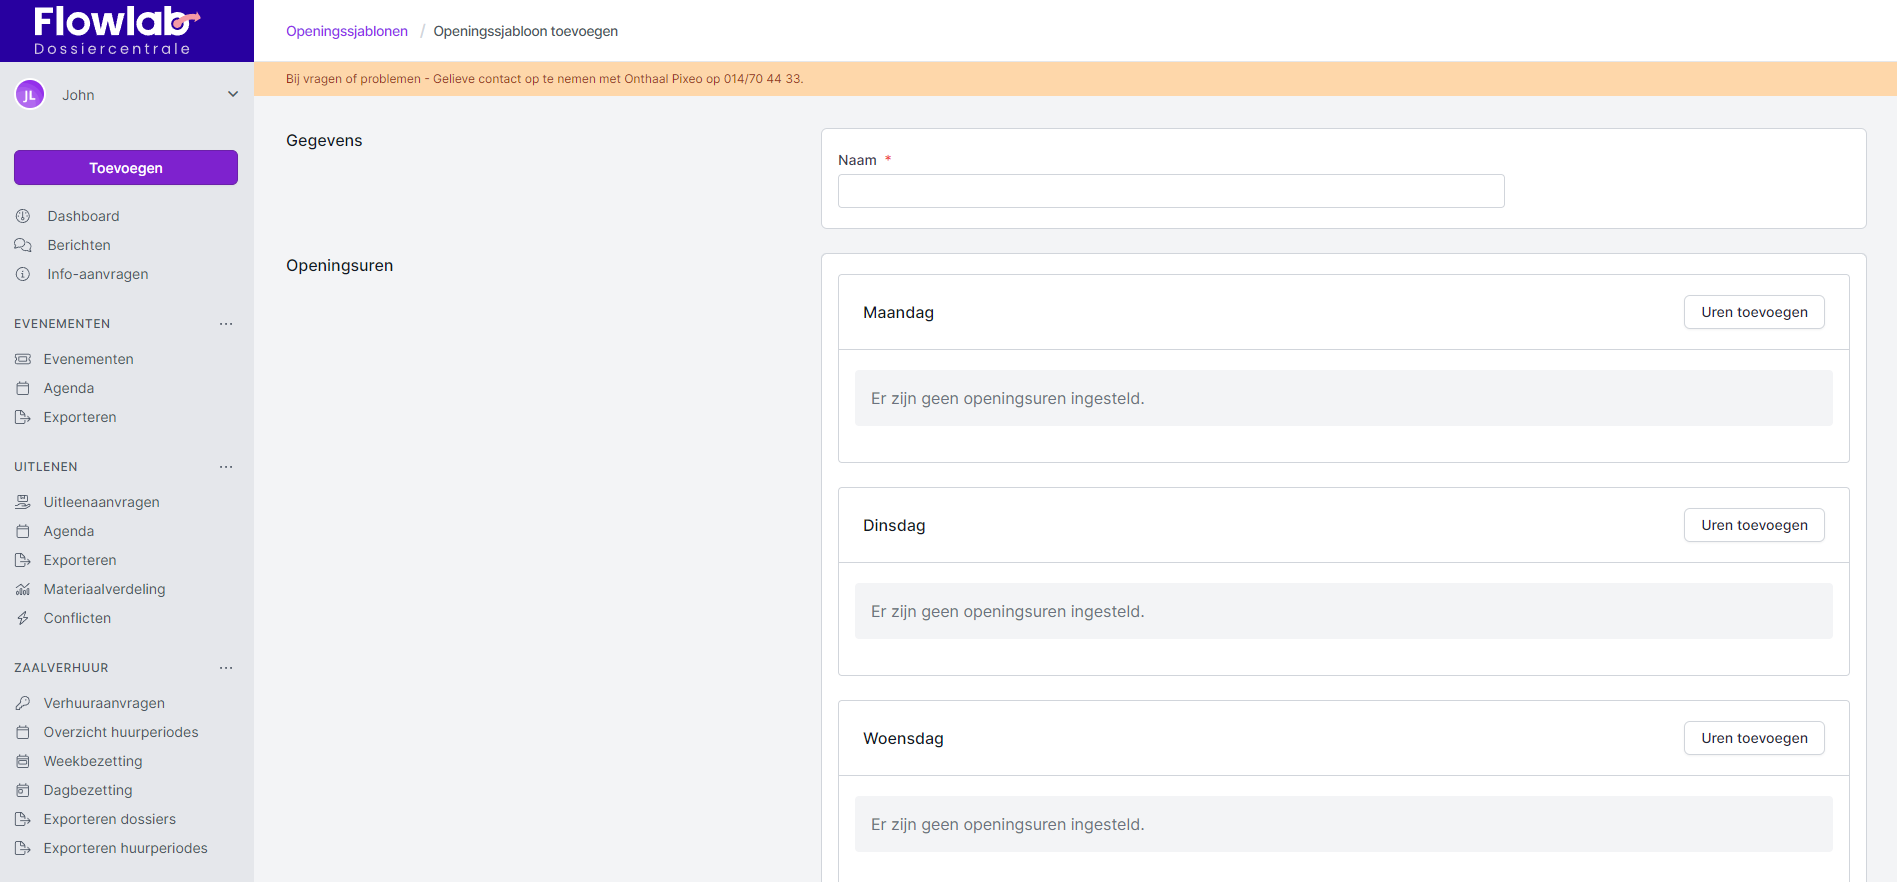Open the Uitlenen section options ellipsis
This screenshot has height=882, width=1897.
click(x=226, y=467)
